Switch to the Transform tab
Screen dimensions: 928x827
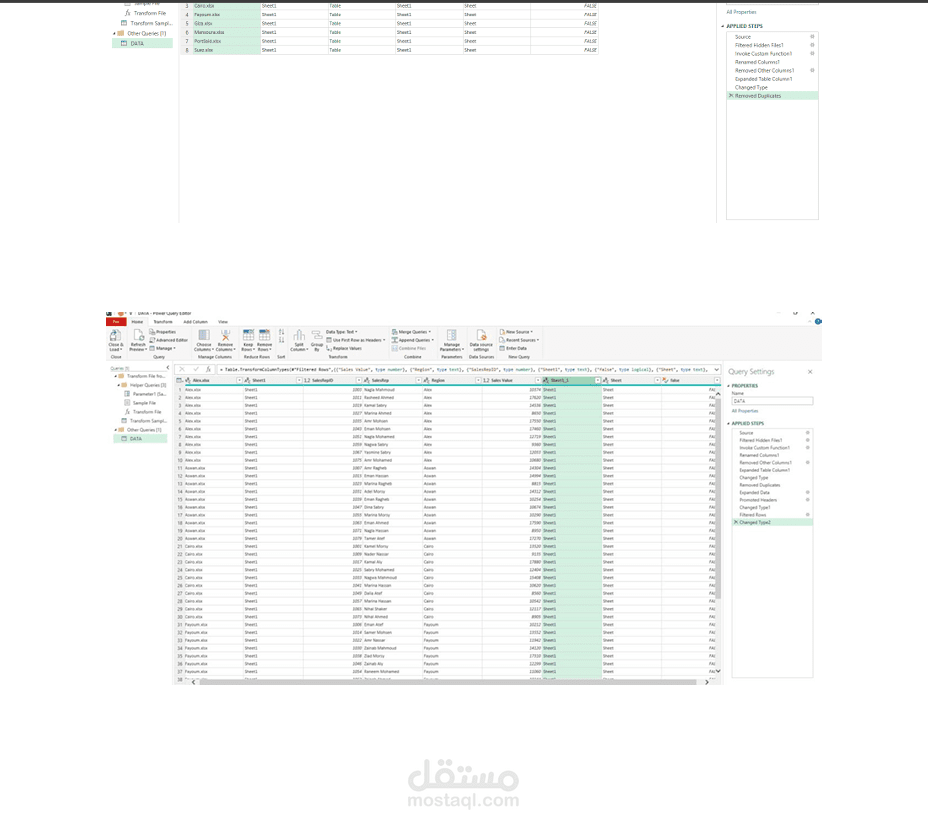[163, 322]
